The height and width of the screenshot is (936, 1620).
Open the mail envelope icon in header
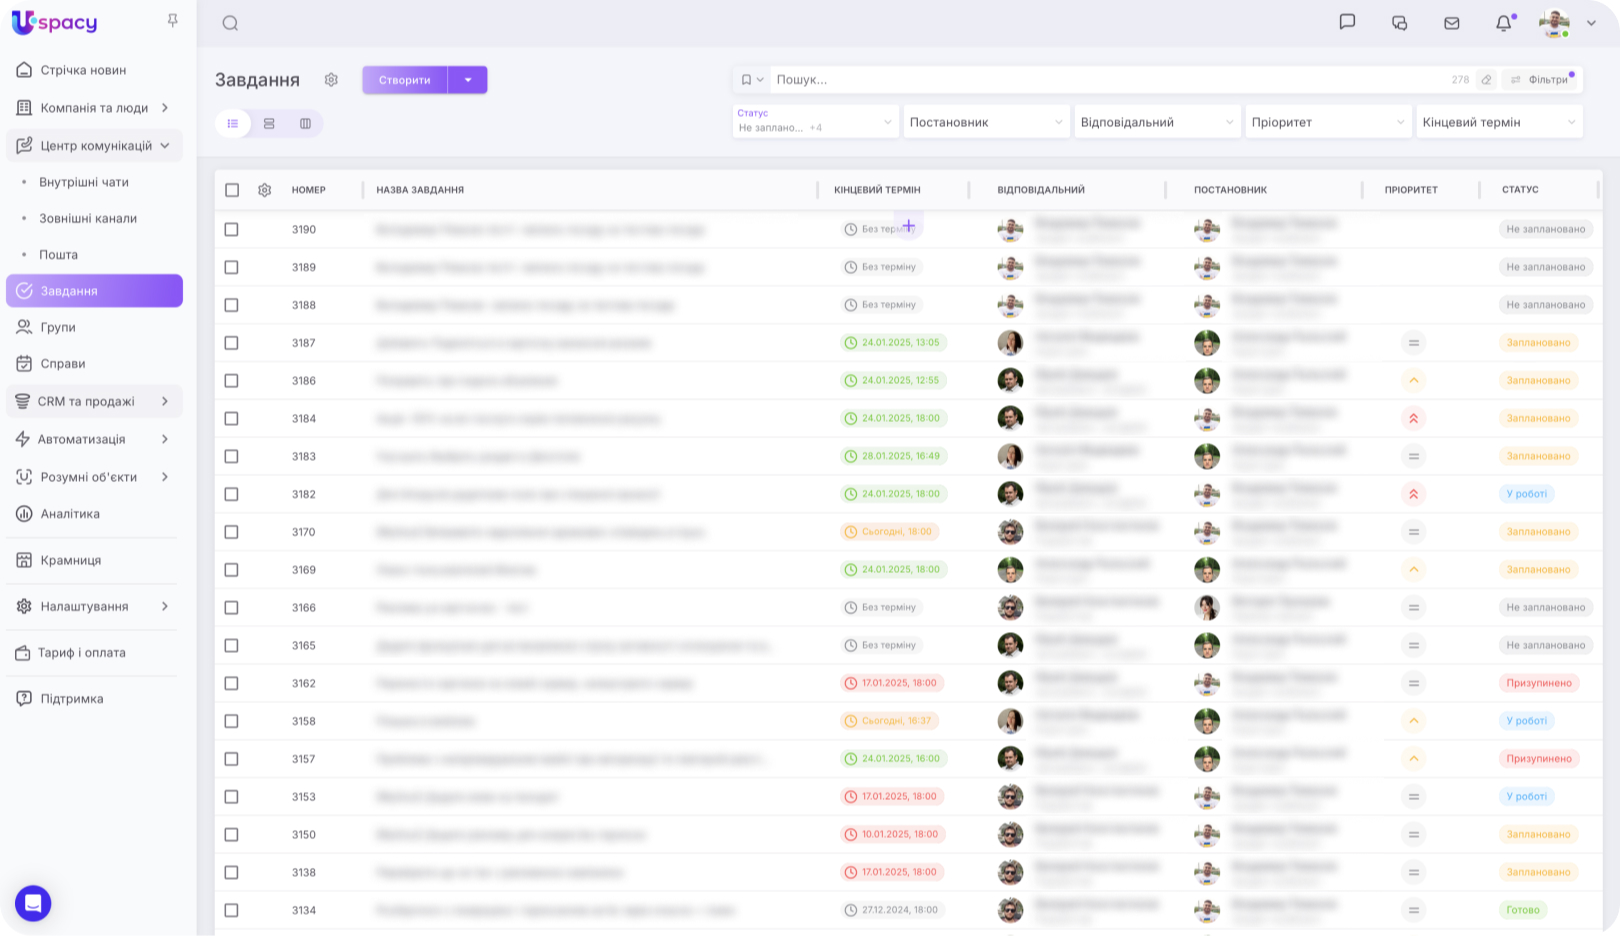1452,23
